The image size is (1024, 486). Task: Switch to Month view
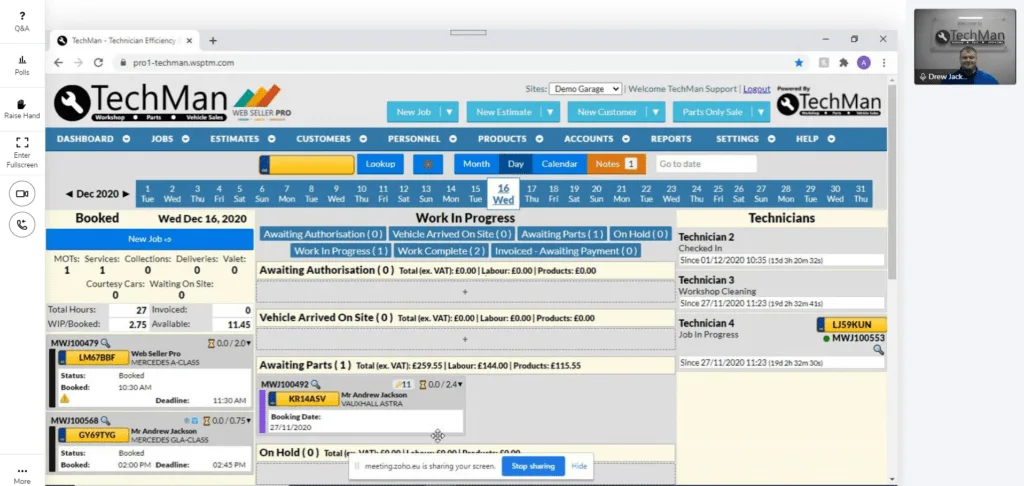click(476, 164)
